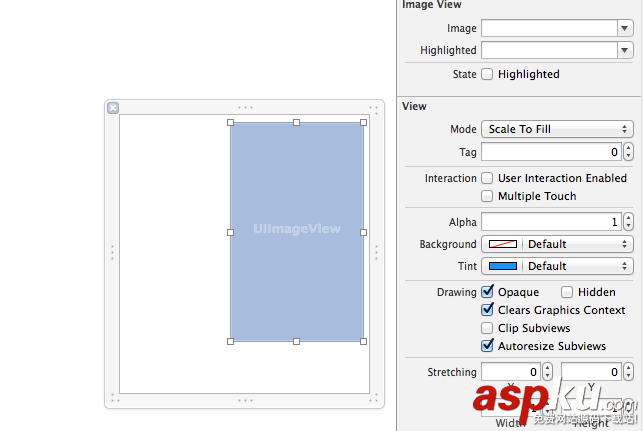This screenshot has height=431, width=643.
Task: Click the top-left resize handle of UIImageView
Action: [x=230, y=123]
